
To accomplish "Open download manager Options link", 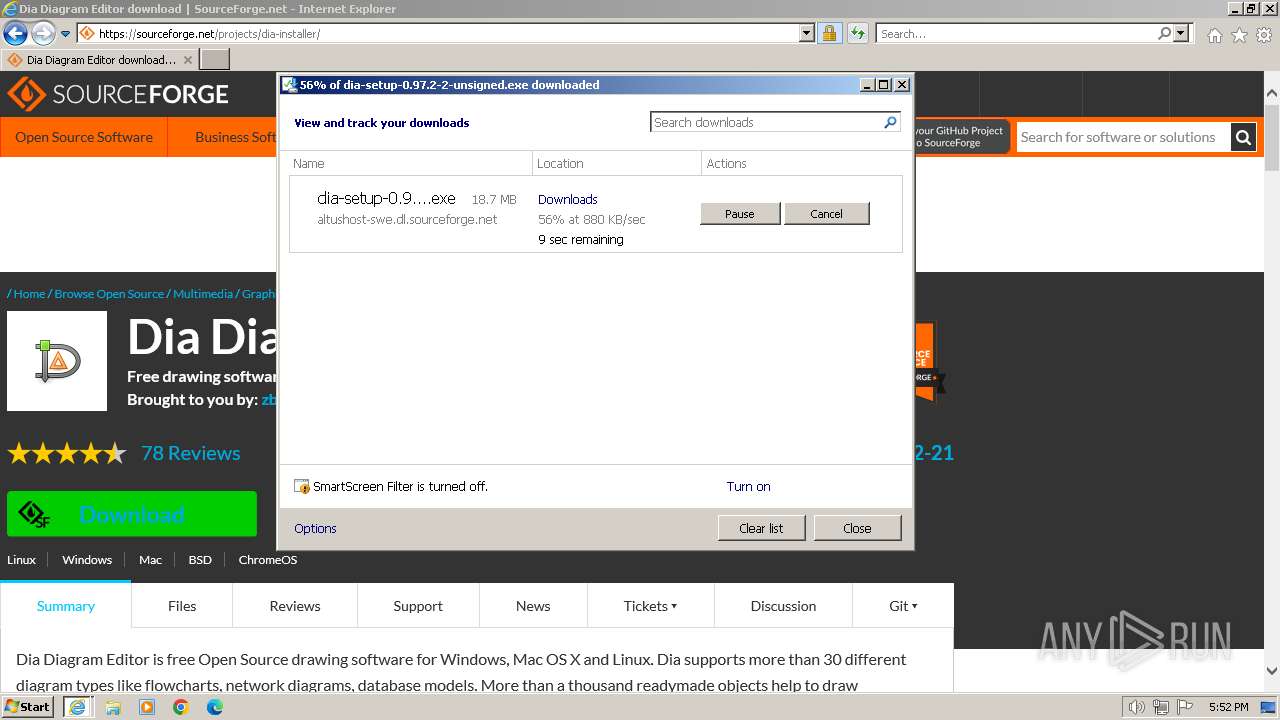I will pyautogui.click(x=315, y=528).
